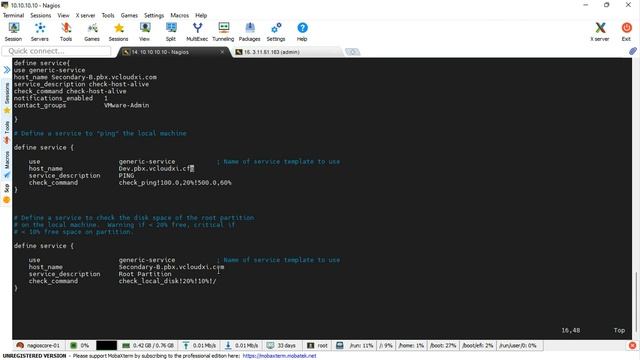640x360 pixels.
Task: Click check_ping!100.0,20%!500.0,60% command text
Action: (175, 182)
